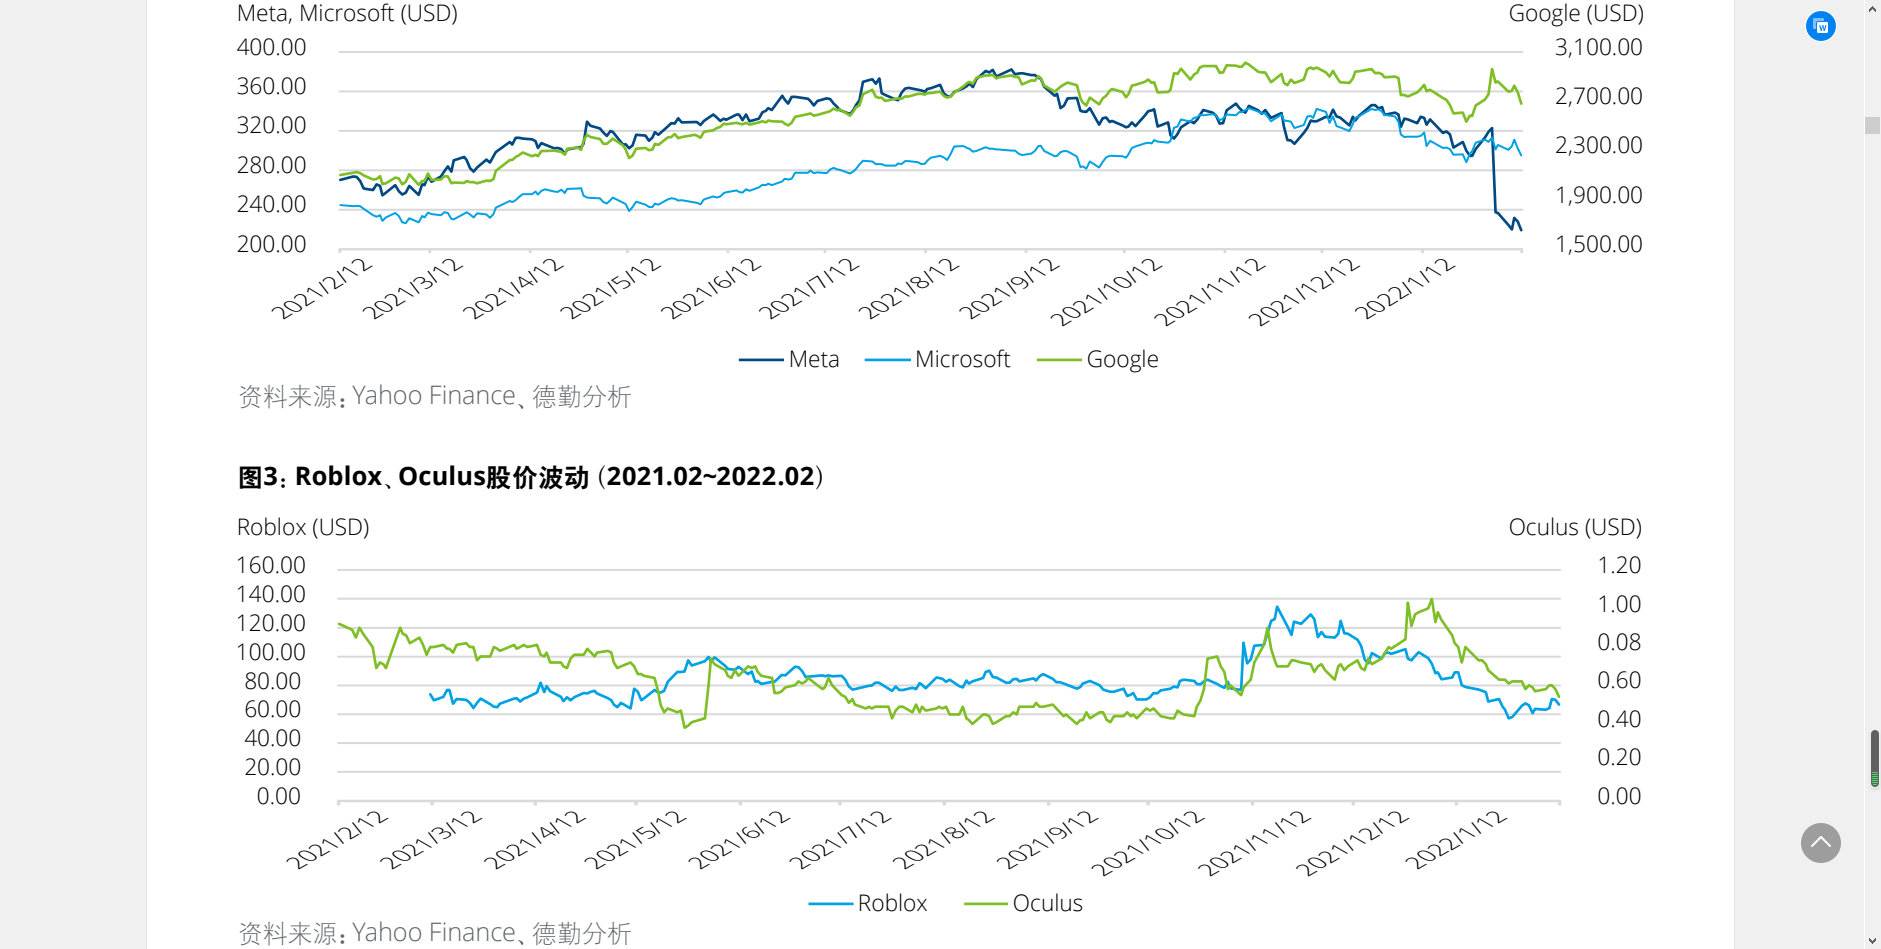Click the Roblox, Oculus chart title heading
This screenshot has height=949, width=1881.
coord(530,477)
